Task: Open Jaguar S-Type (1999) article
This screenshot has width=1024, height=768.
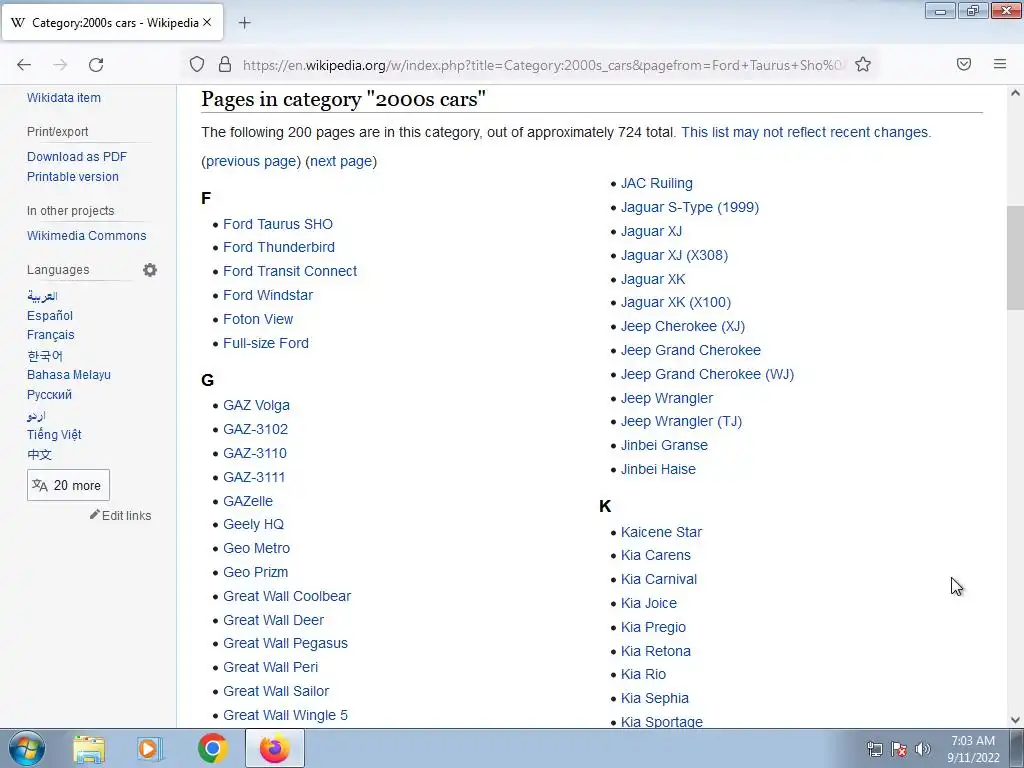Action: click(690, 207)
